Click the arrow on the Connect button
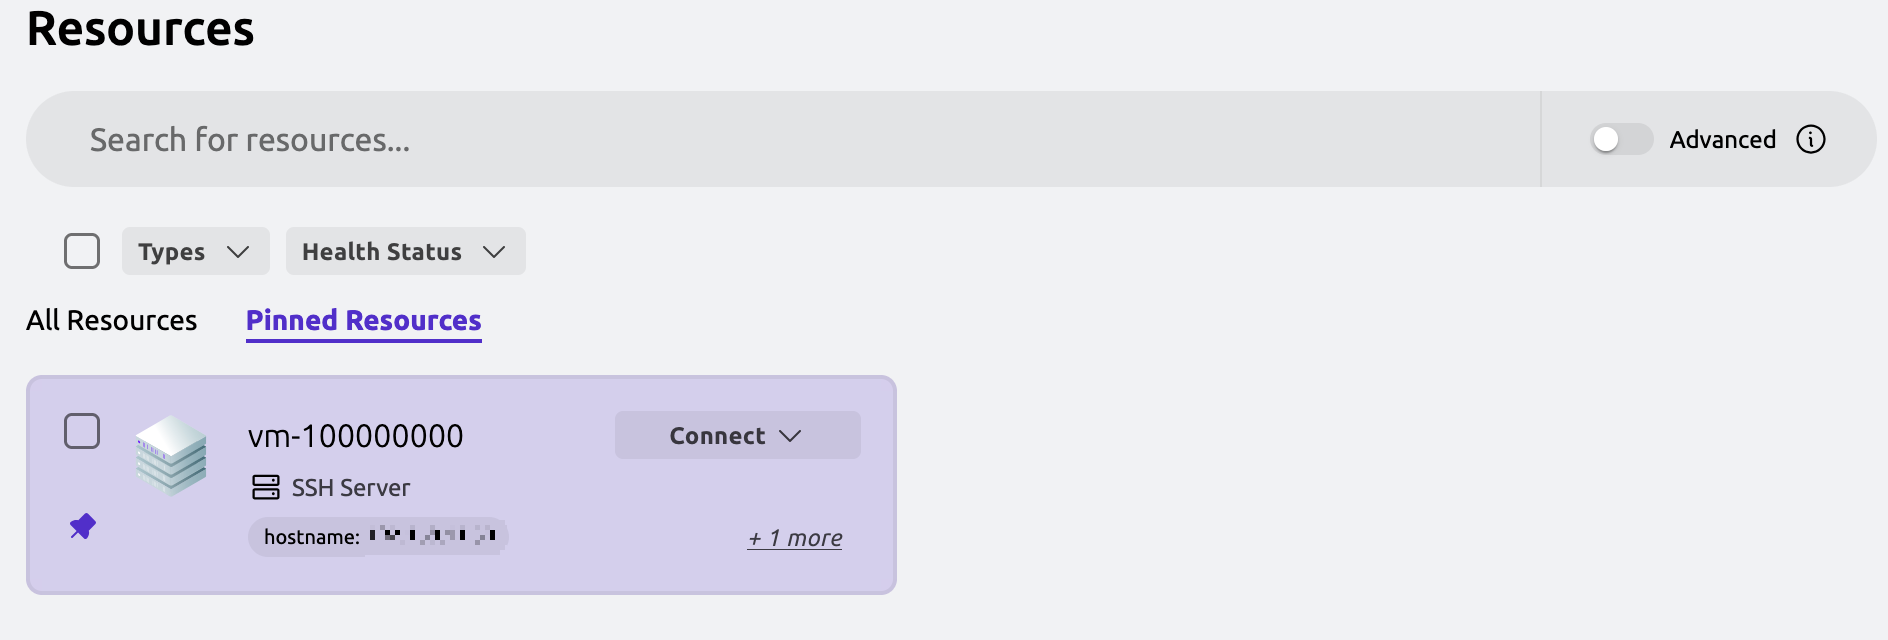The width and height of the screenshot is (1888, 640). (x=790, y=436)
